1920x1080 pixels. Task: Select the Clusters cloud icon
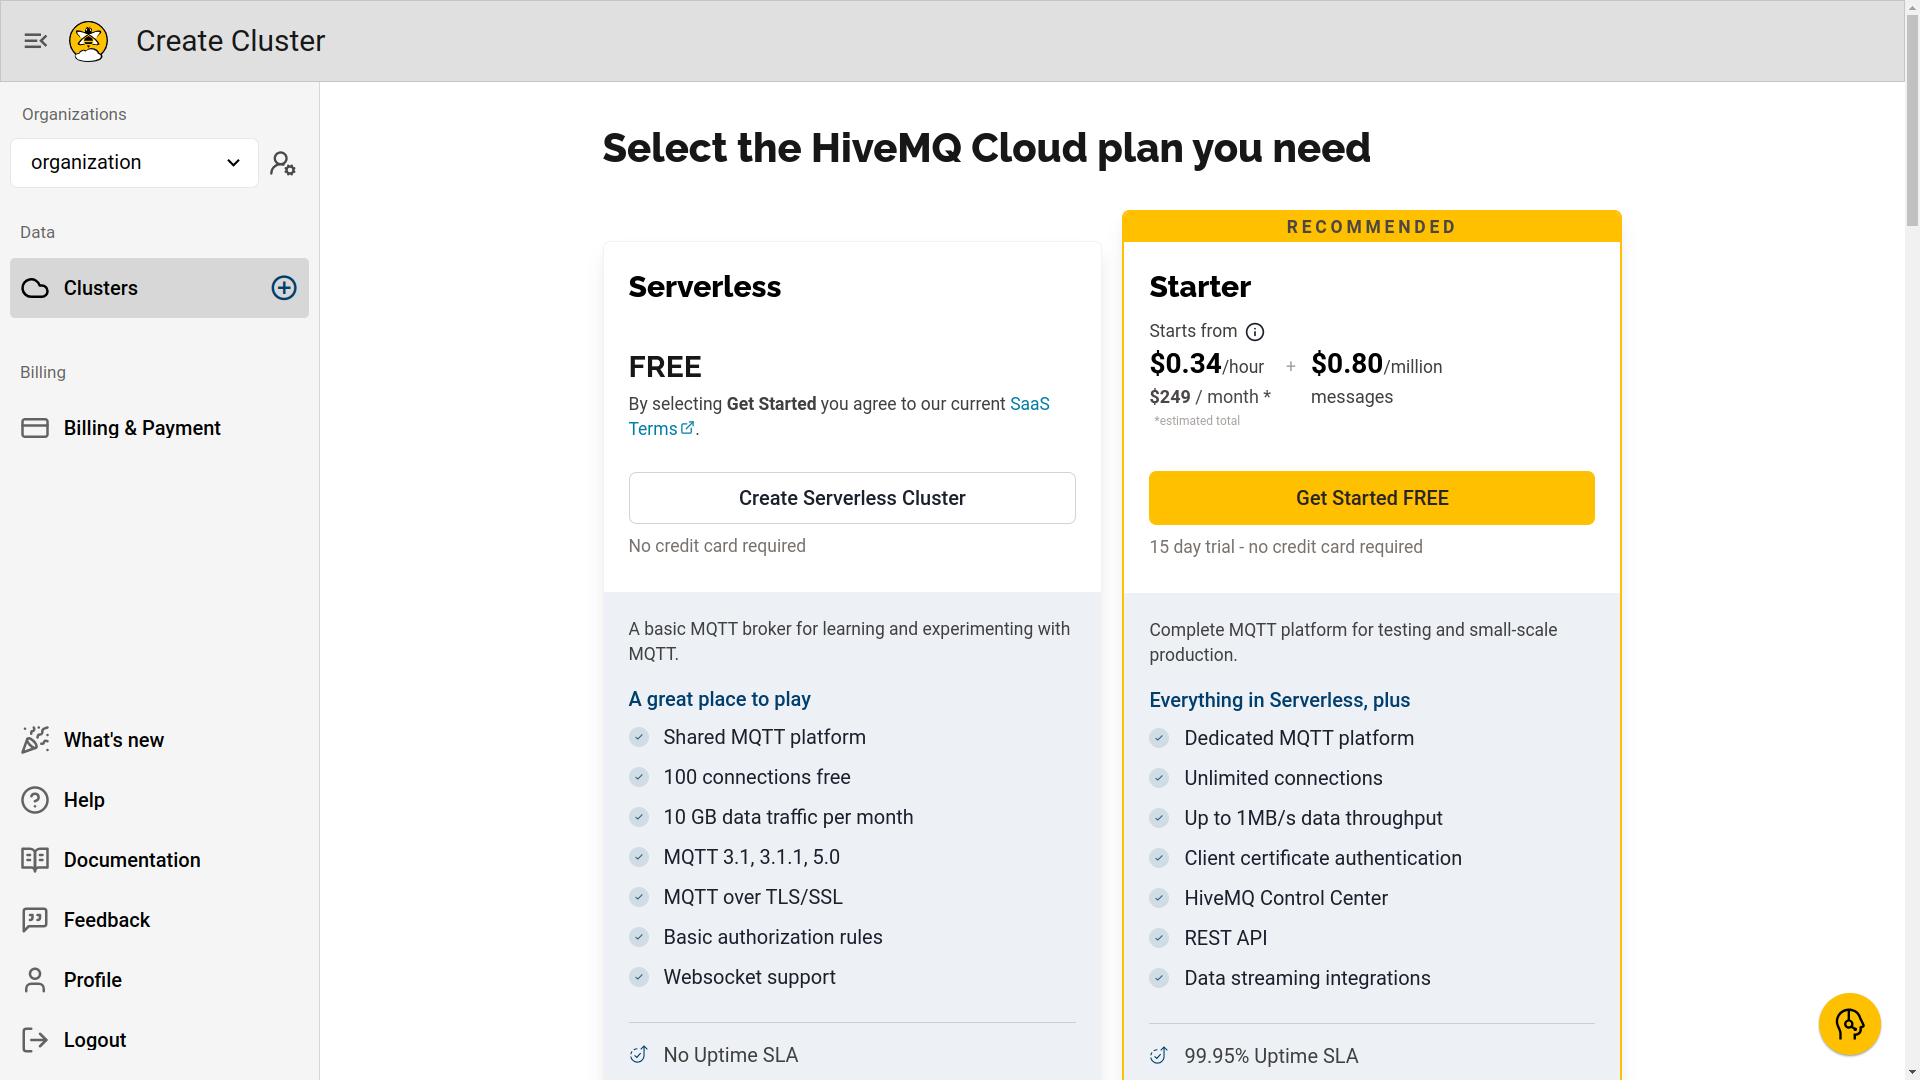[x=35, y=288]
